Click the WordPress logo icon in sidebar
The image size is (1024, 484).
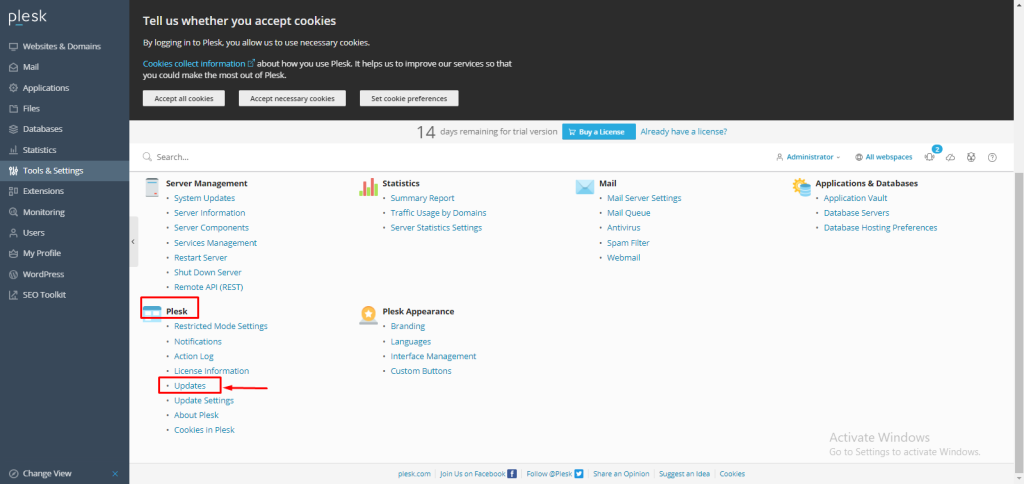click(x=13, y=274)
